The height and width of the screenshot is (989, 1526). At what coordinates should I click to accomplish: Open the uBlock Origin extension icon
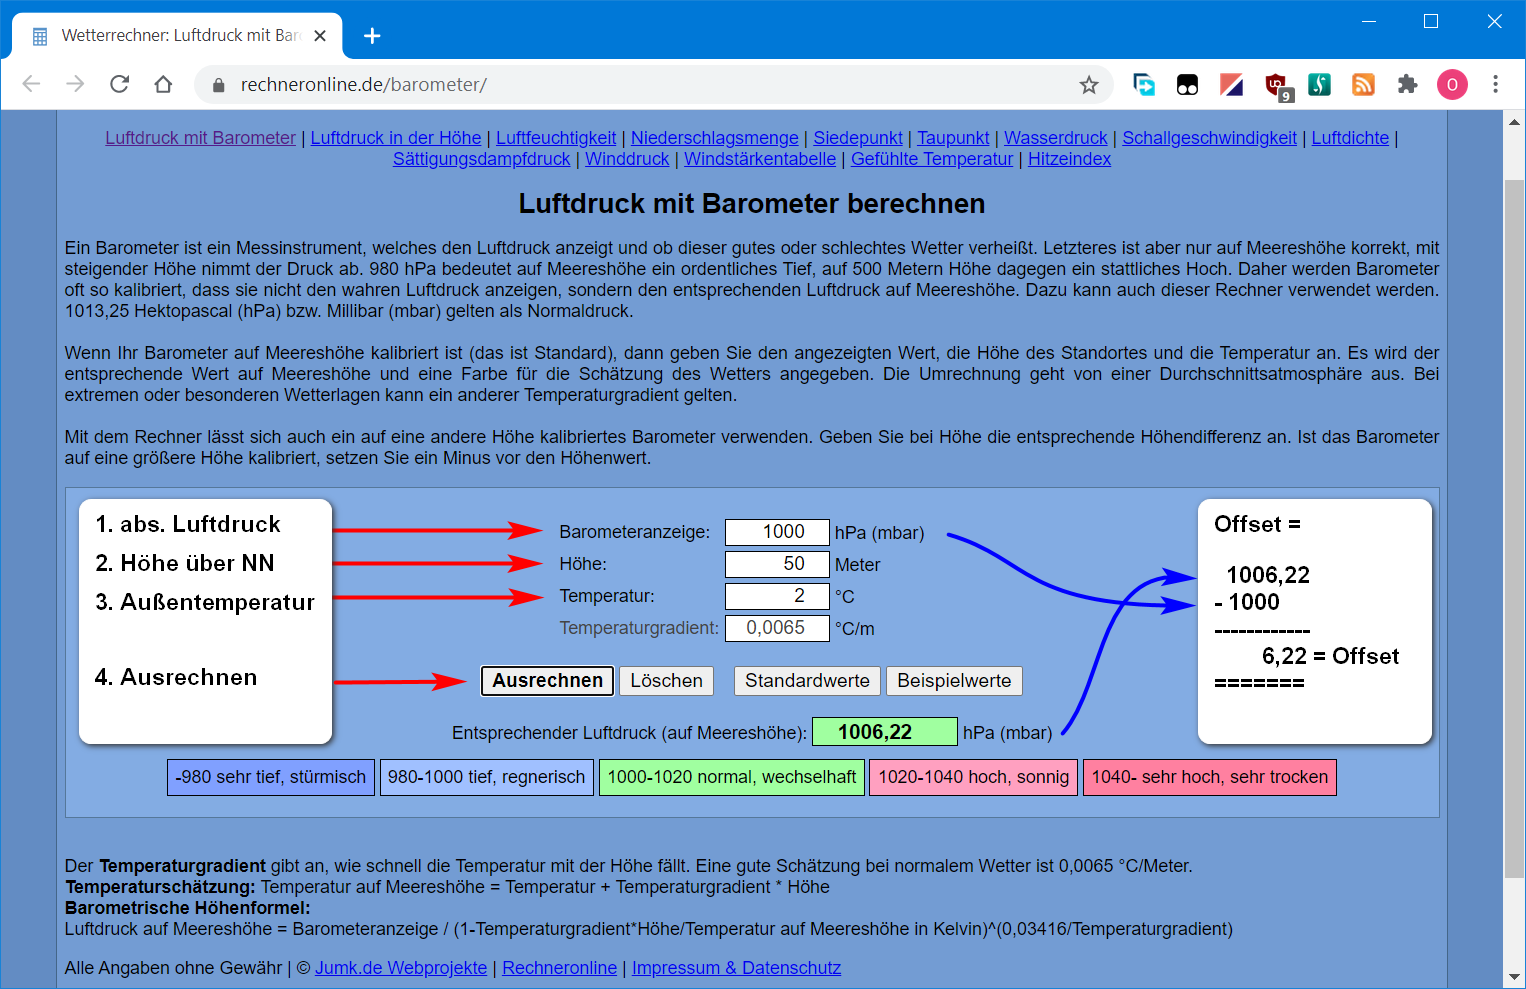click(1276, 85)
